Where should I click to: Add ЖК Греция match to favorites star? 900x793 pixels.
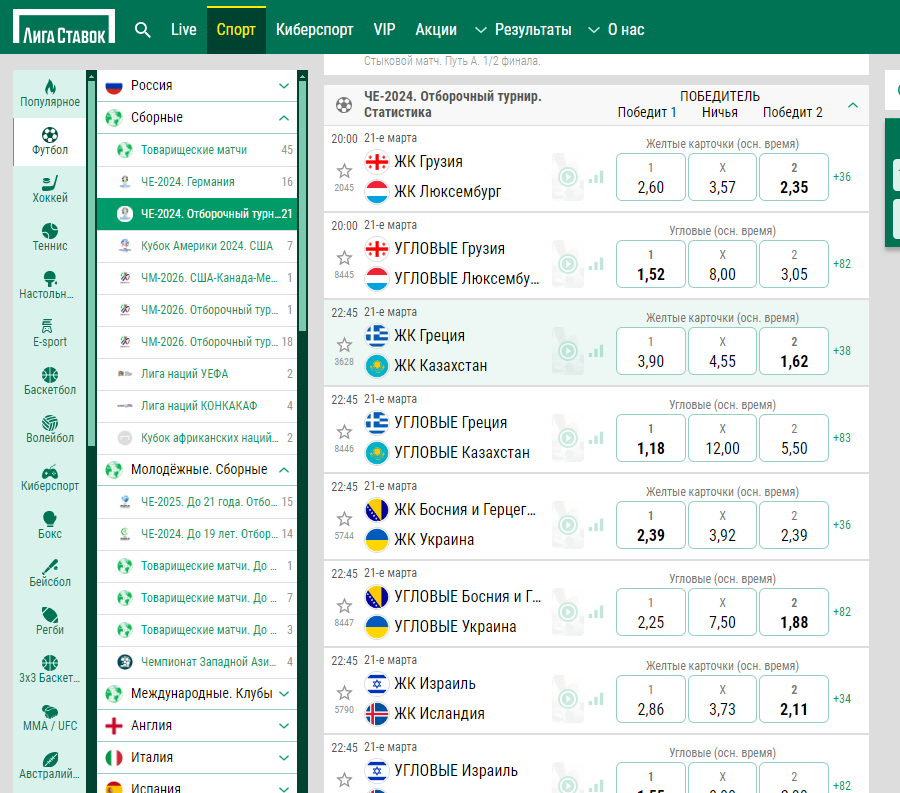tap(344, 345)
